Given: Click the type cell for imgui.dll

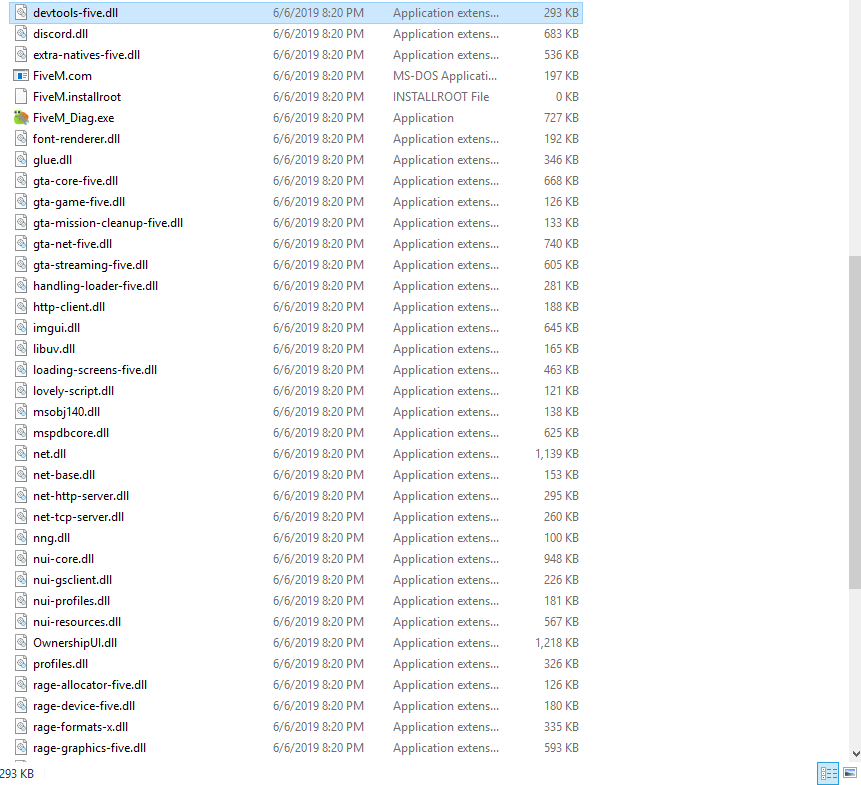Looking at the screenshot, I should (446, 328).
